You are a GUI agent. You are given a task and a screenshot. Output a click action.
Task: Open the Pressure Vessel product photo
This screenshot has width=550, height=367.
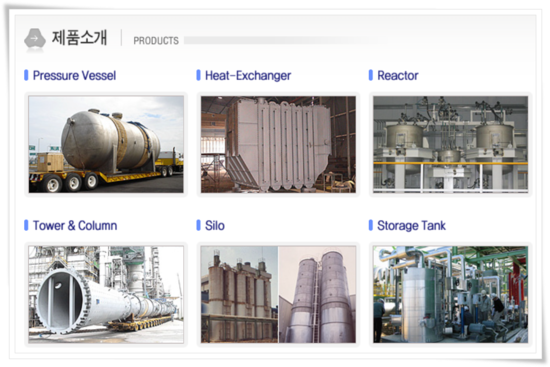(106, 144)
